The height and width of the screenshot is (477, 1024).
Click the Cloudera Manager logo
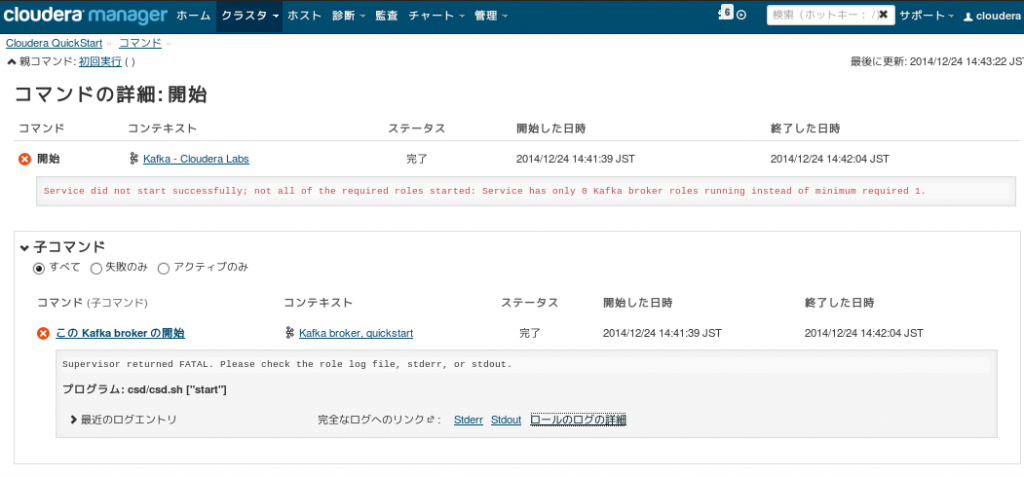tap(85, 16)
